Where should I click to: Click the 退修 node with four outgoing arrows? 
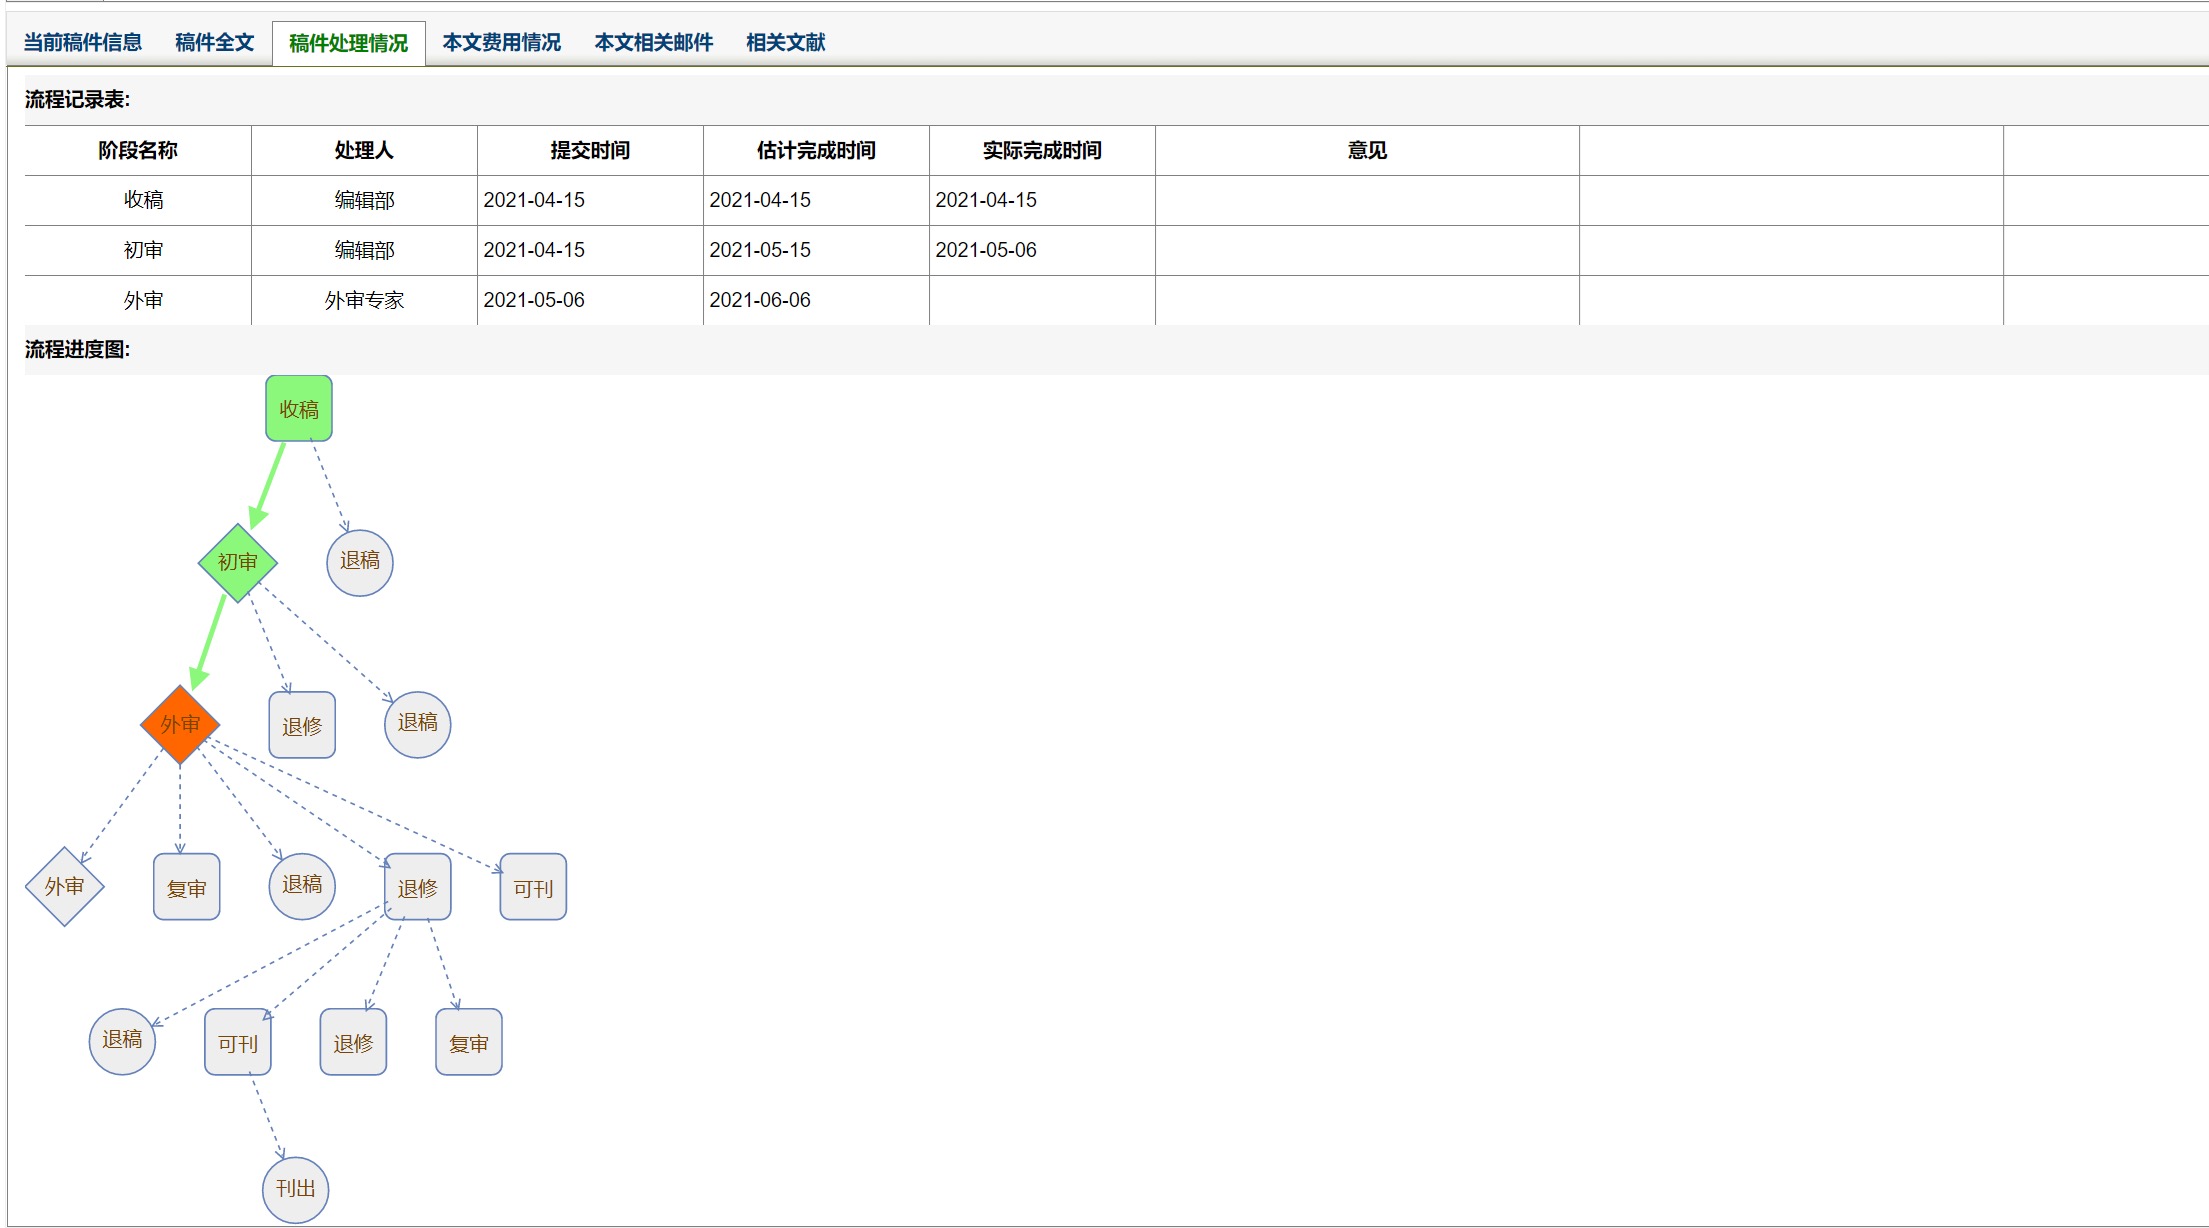pyautogui.click(x=418, y=887)
